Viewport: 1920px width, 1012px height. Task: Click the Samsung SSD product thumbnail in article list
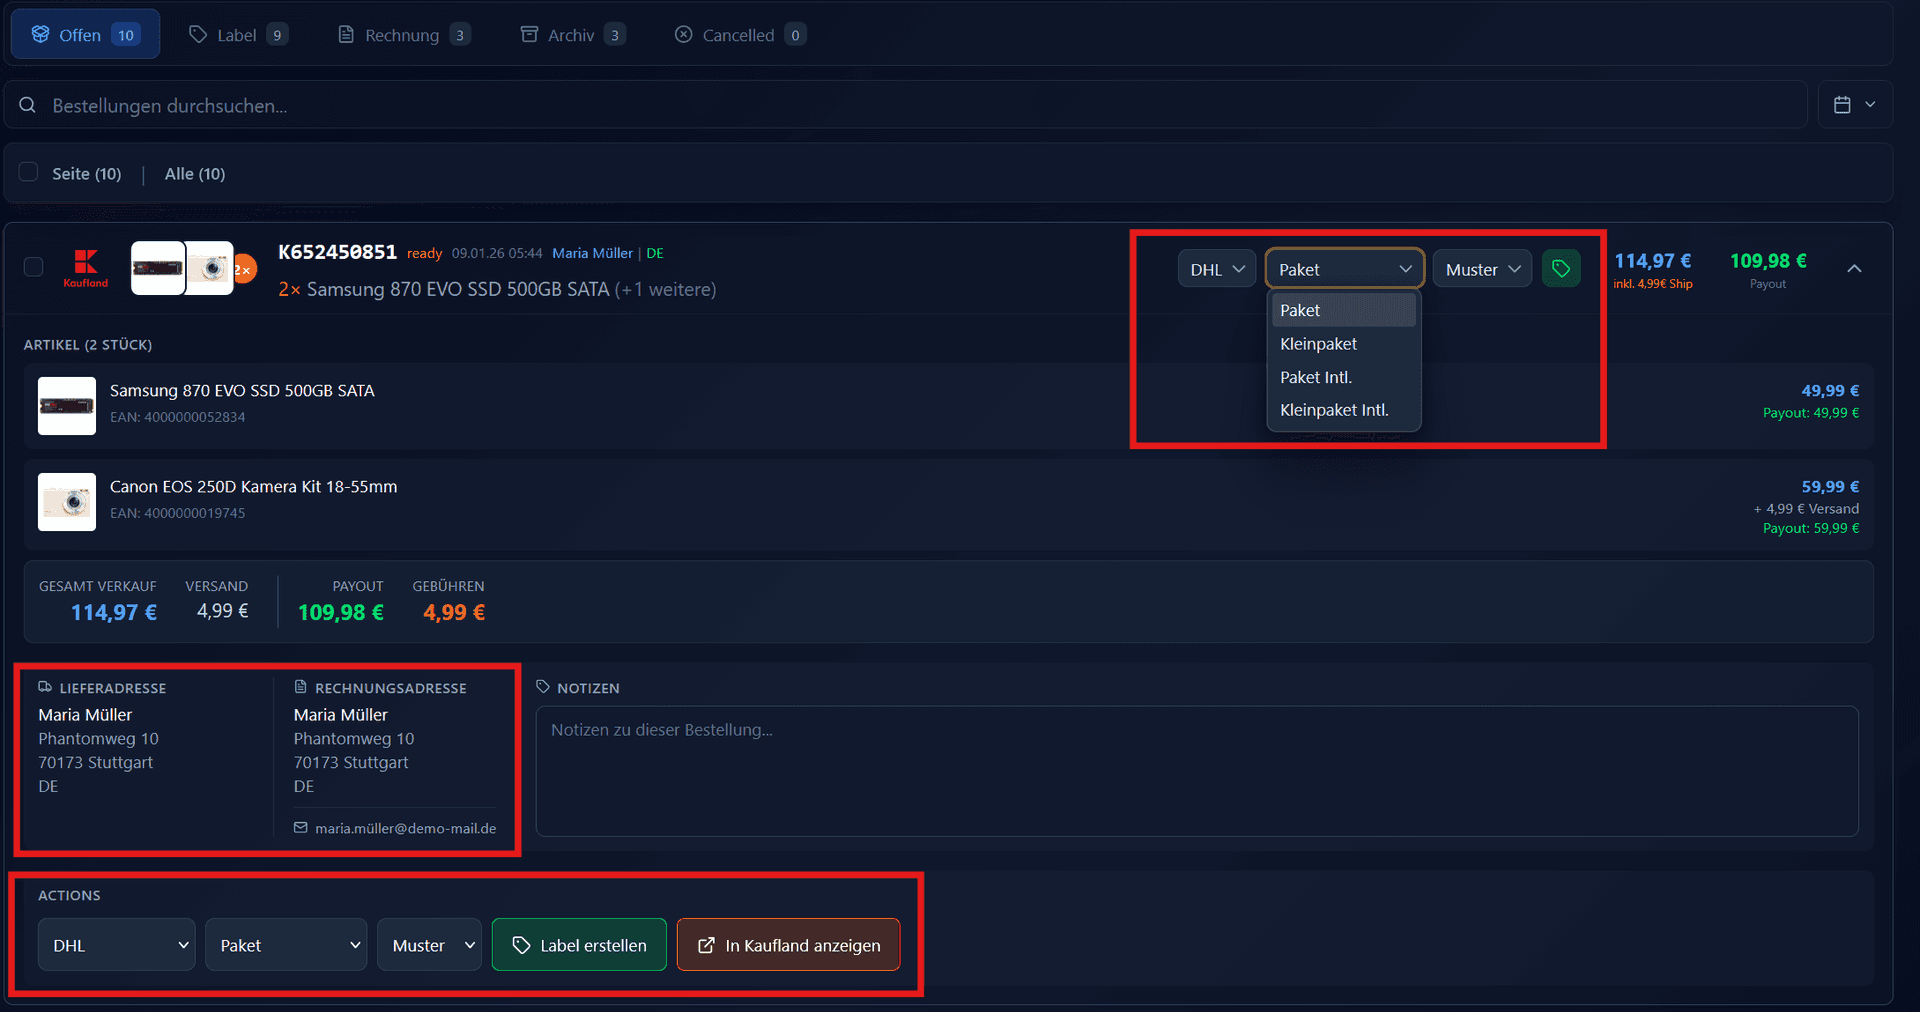coord(67,406)
